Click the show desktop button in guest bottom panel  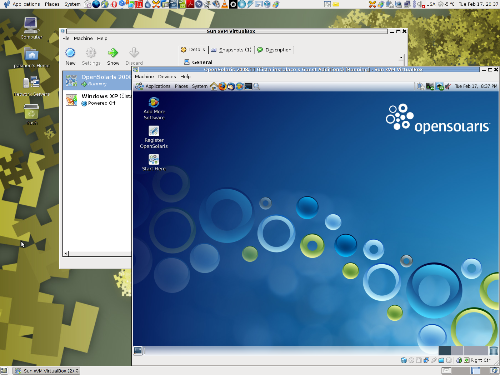coord(138,350)
